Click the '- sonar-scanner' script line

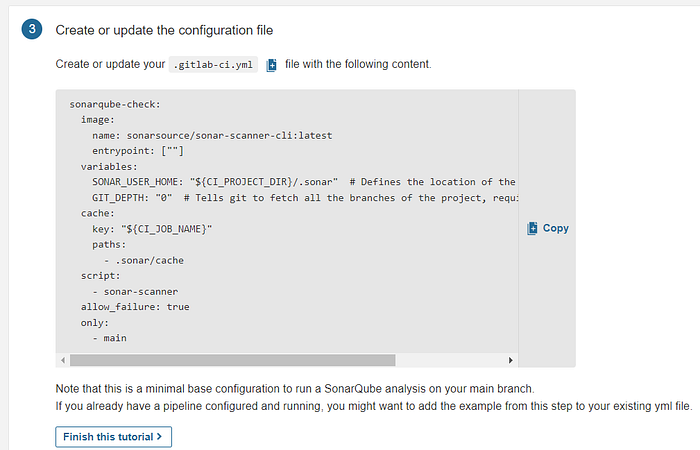click(135, 292)
